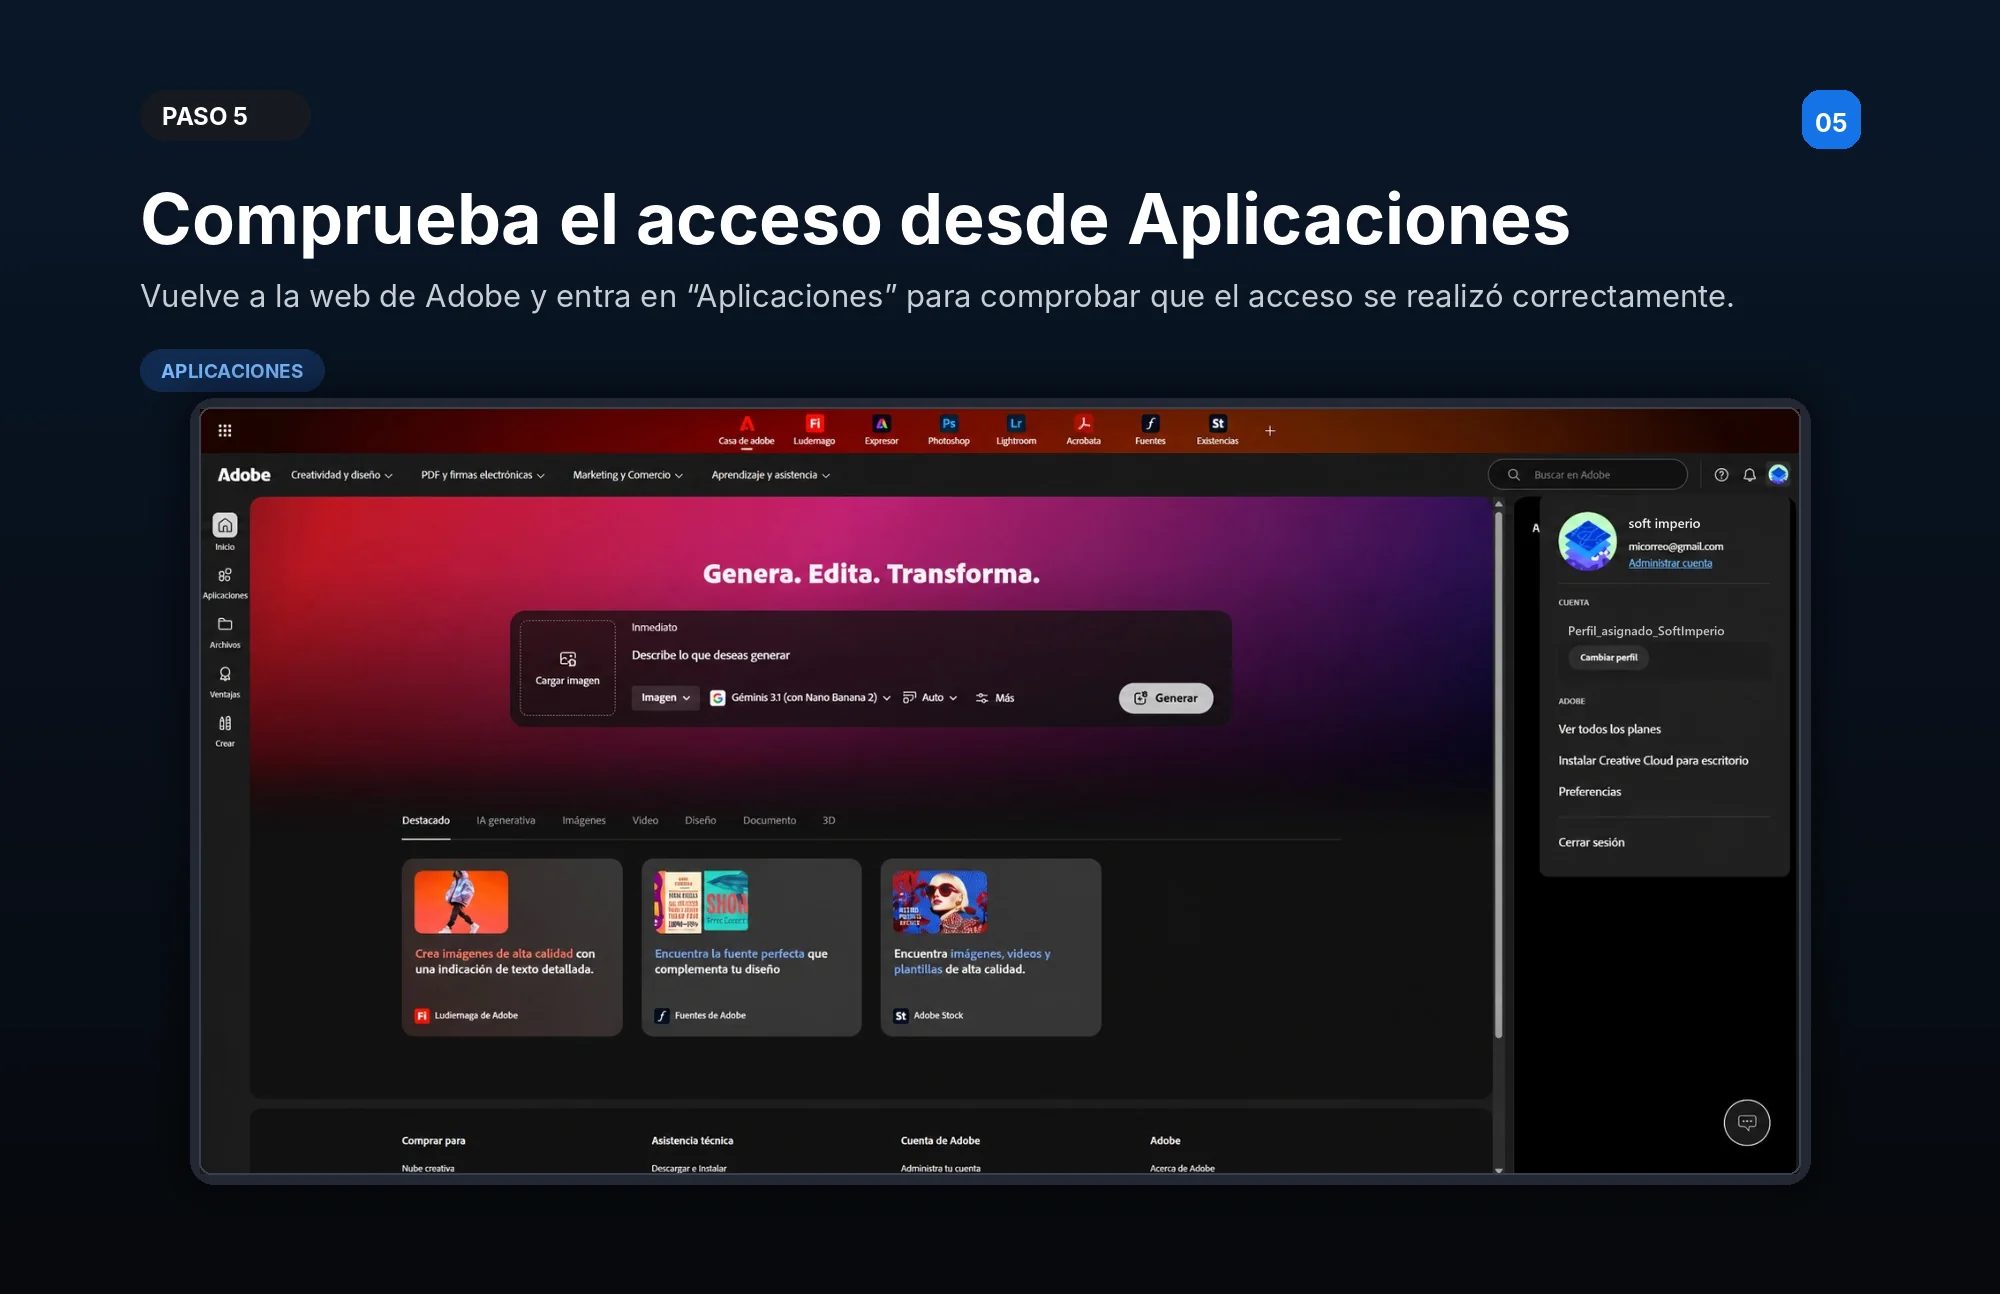Expand Aprendizaje y asistencia menu
The width and height of the screenshot is (2000, 1294).
coord(770,475)
